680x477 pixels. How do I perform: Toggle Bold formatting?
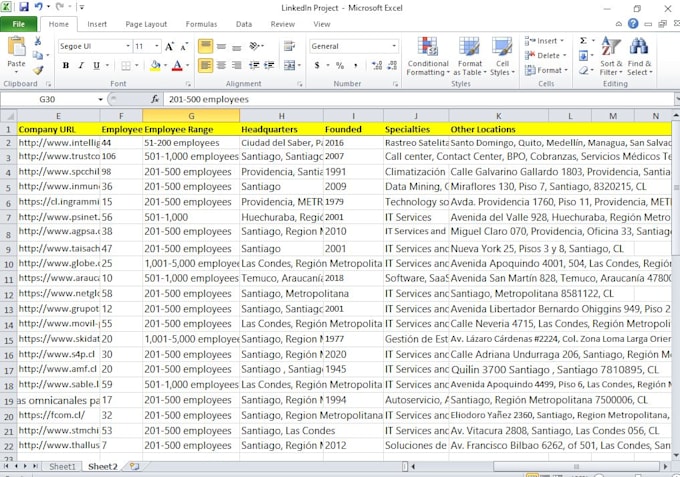pos(66,65)
